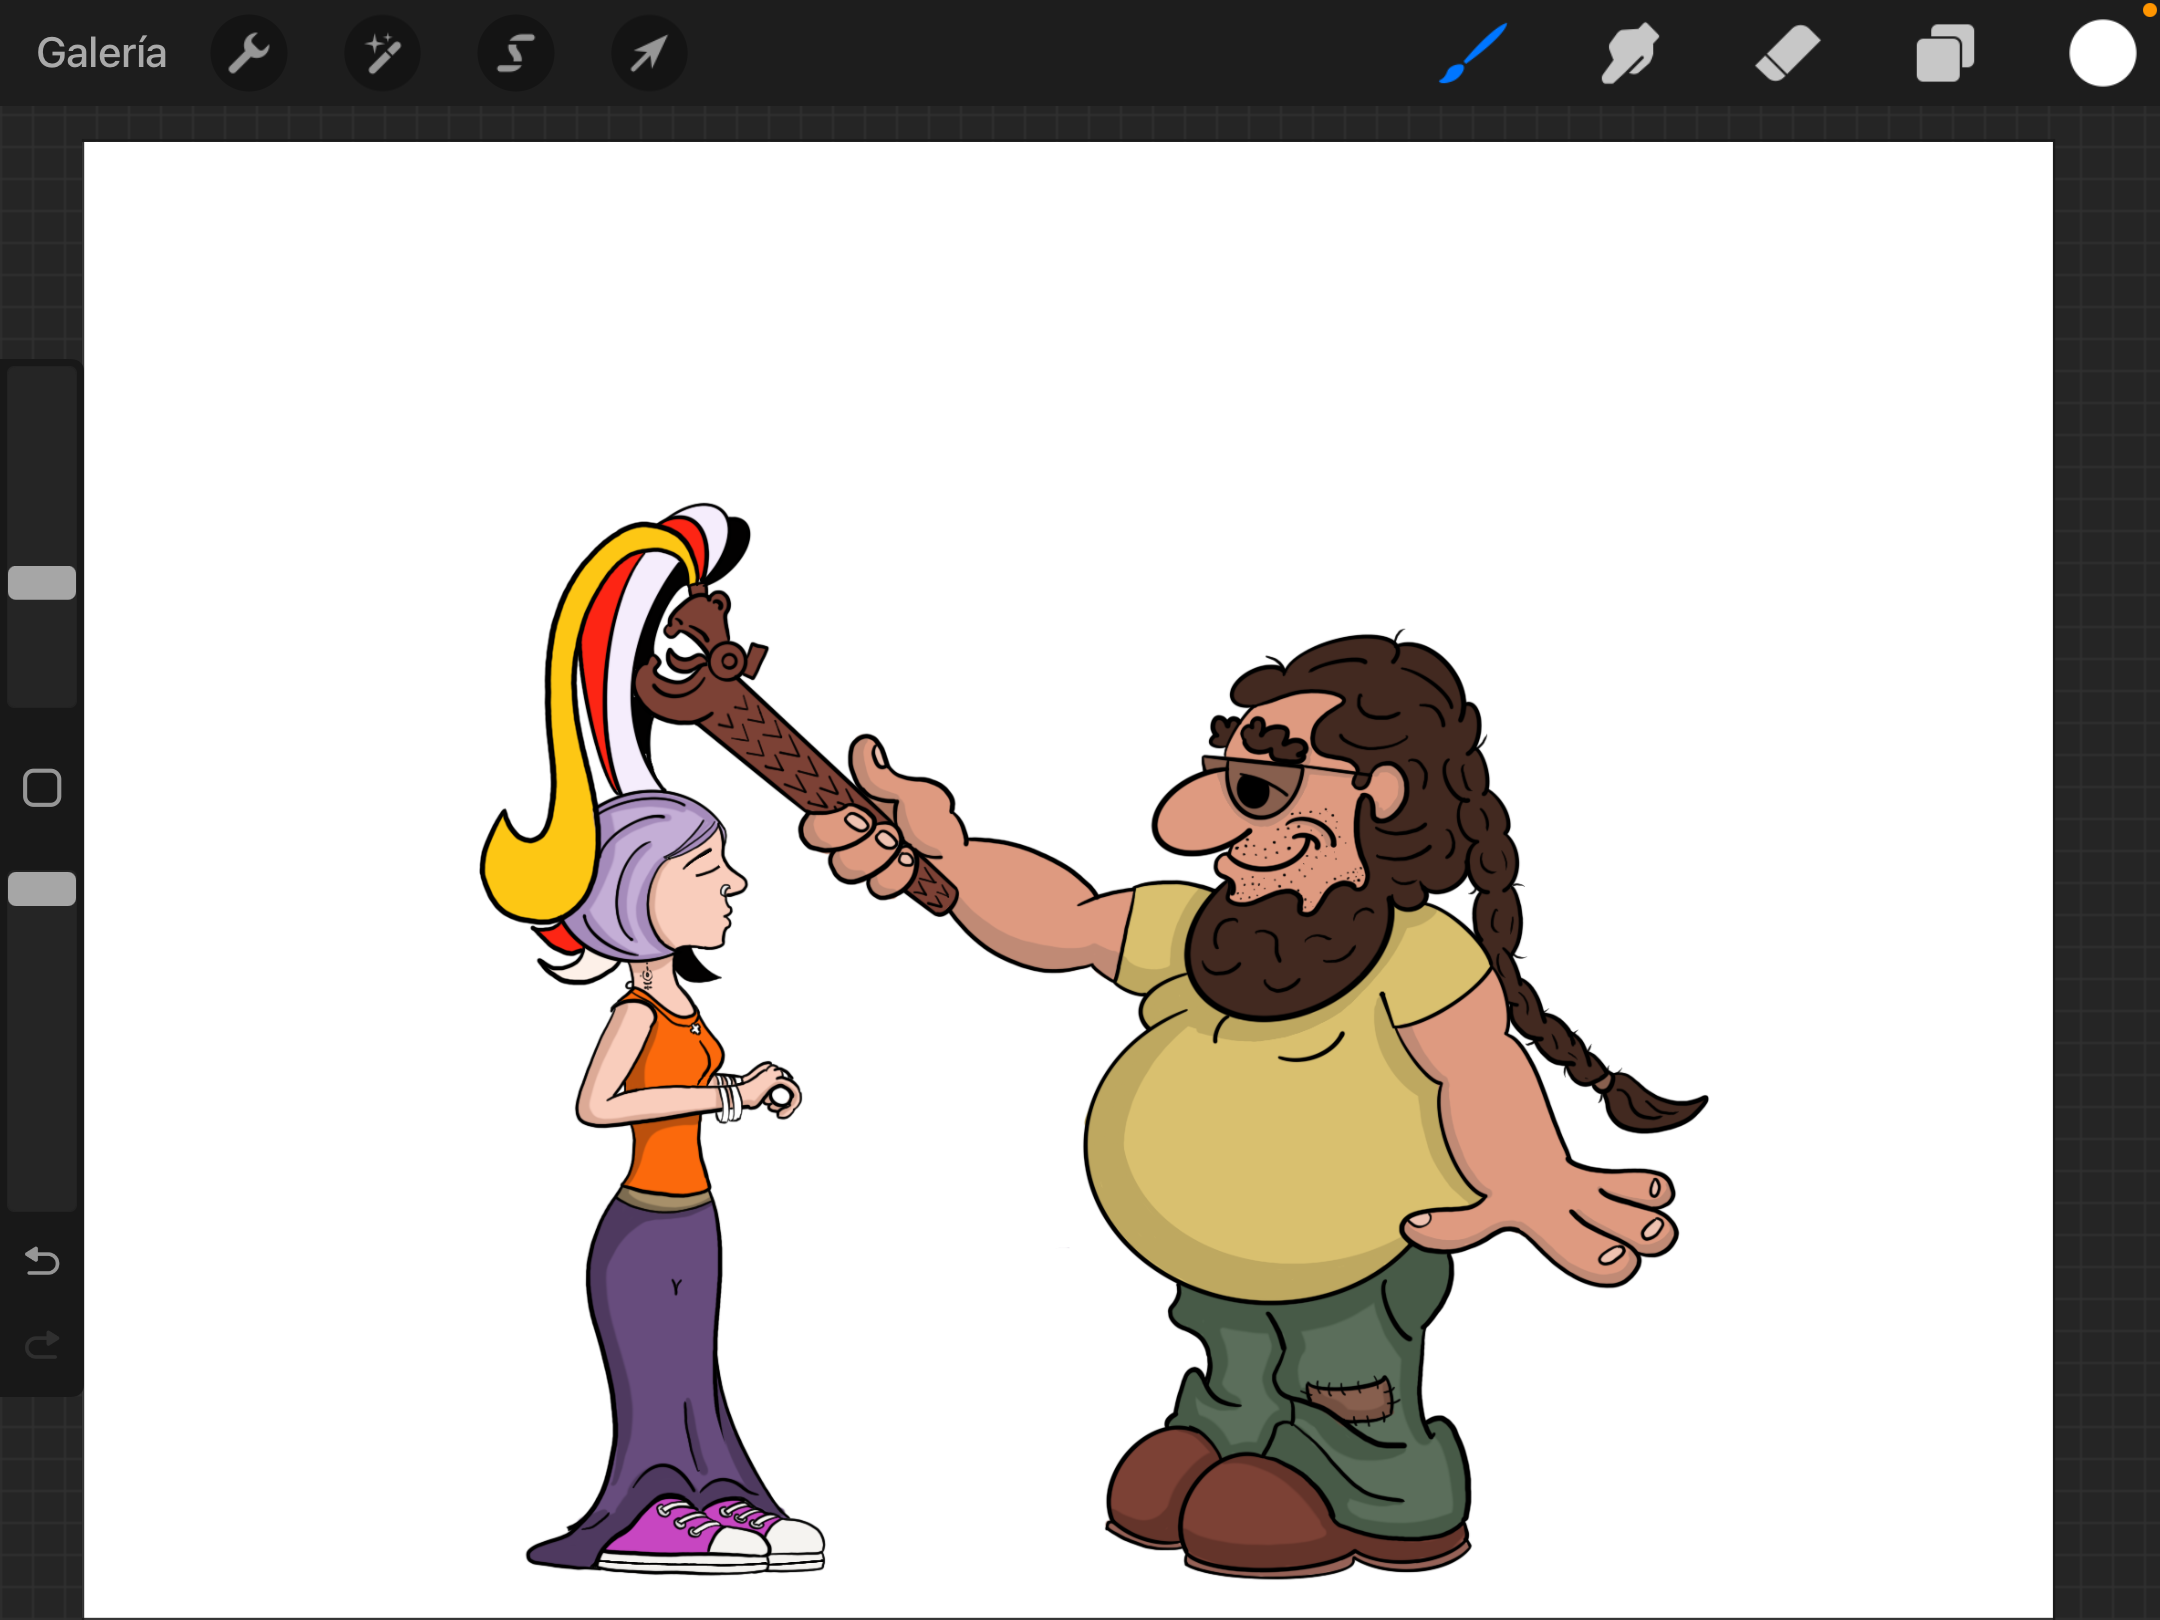Activate the Selection S-shaped tool
This screenshot has height=1620, width=2160.
(515, 53)
